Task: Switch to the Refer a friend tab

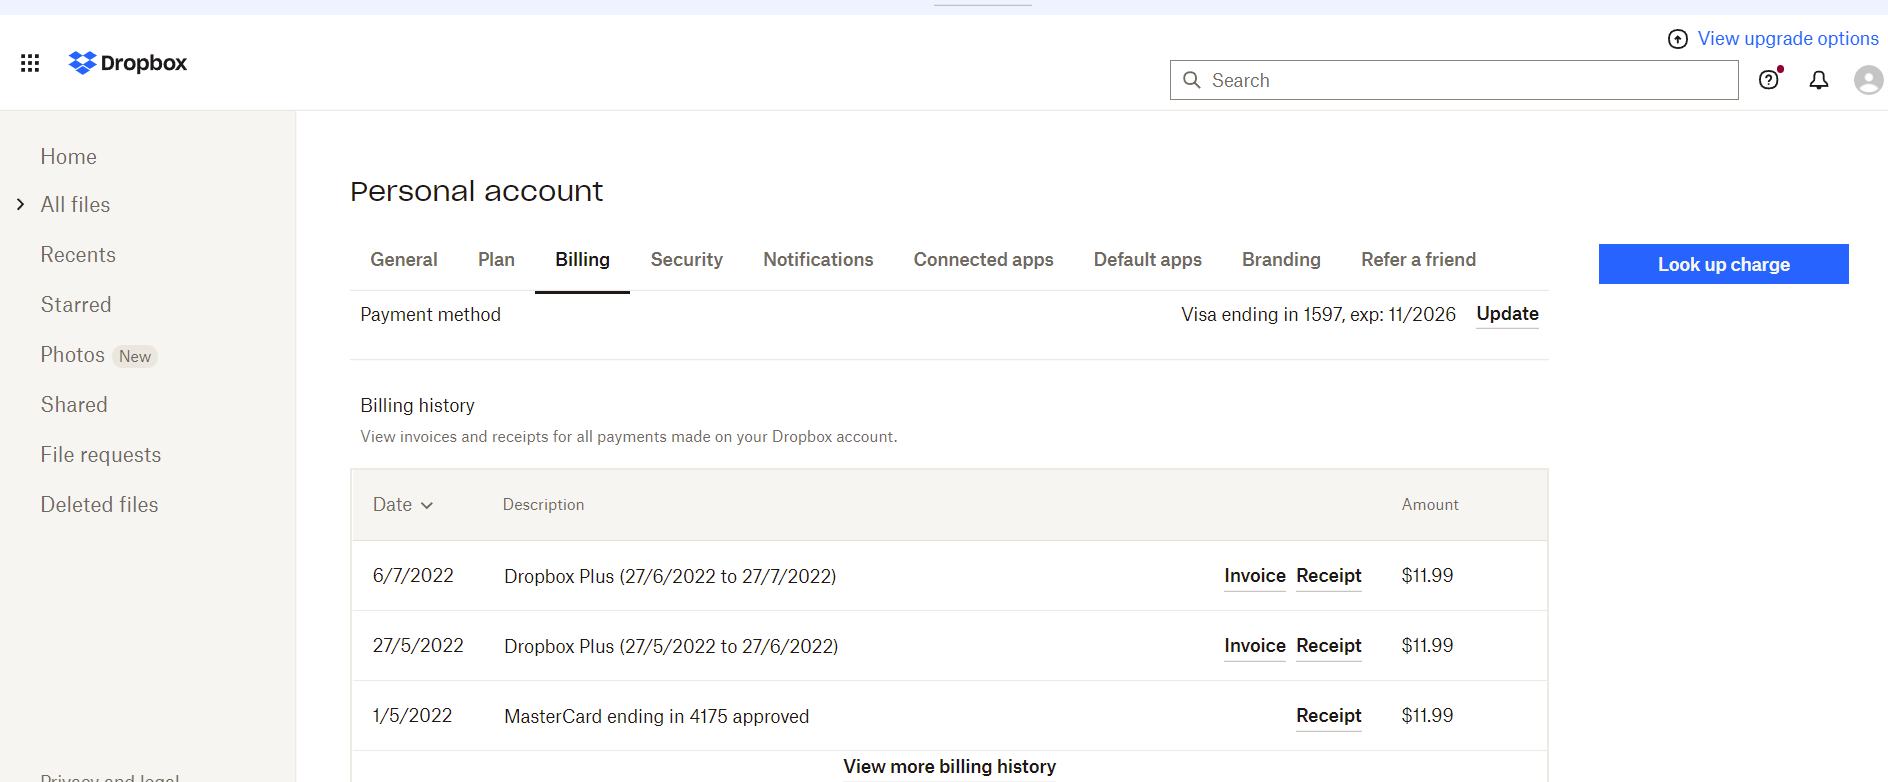Action: [1418, 260]
